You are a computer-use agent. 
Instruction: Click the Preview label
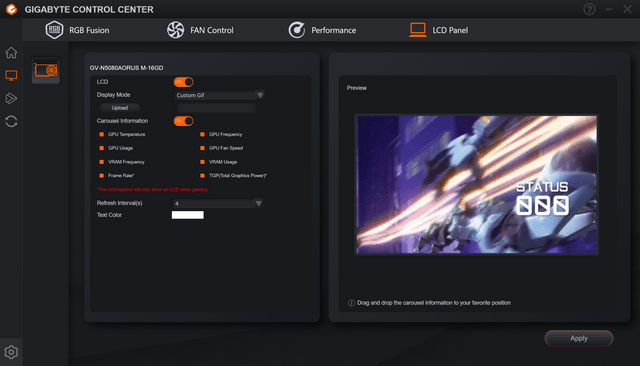(x=357, y=88)
